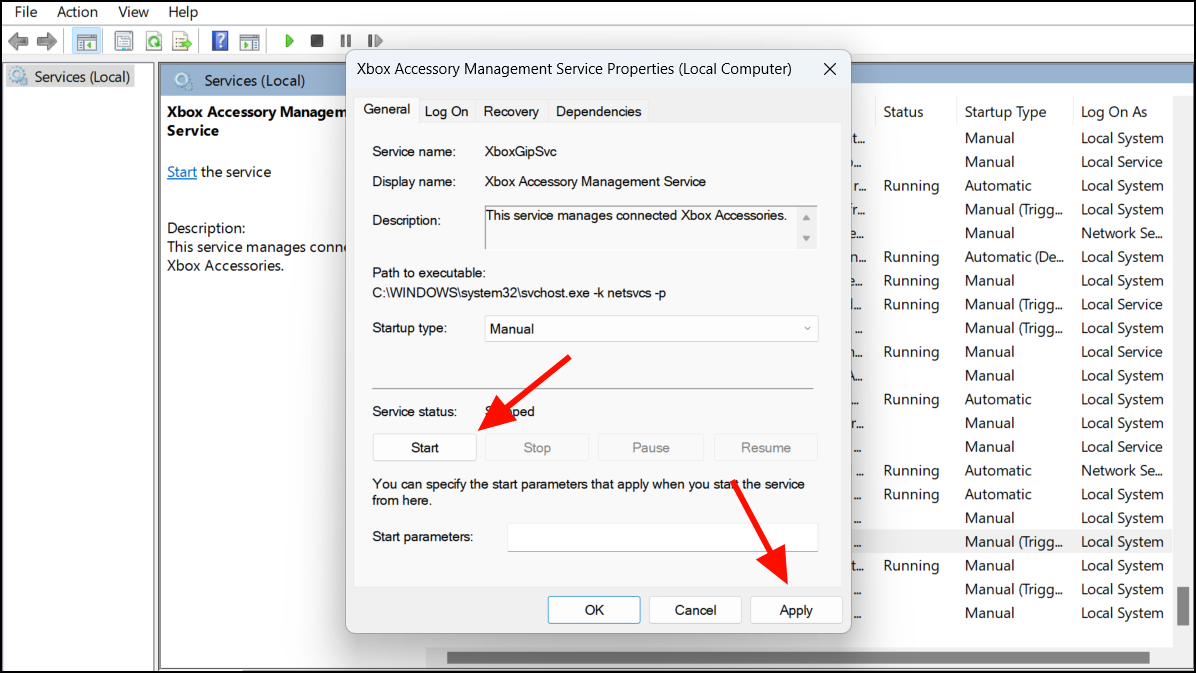The image size is (1196, 673).
Task: Toggle the show/hide console tree icon
Action: point(86,41)
